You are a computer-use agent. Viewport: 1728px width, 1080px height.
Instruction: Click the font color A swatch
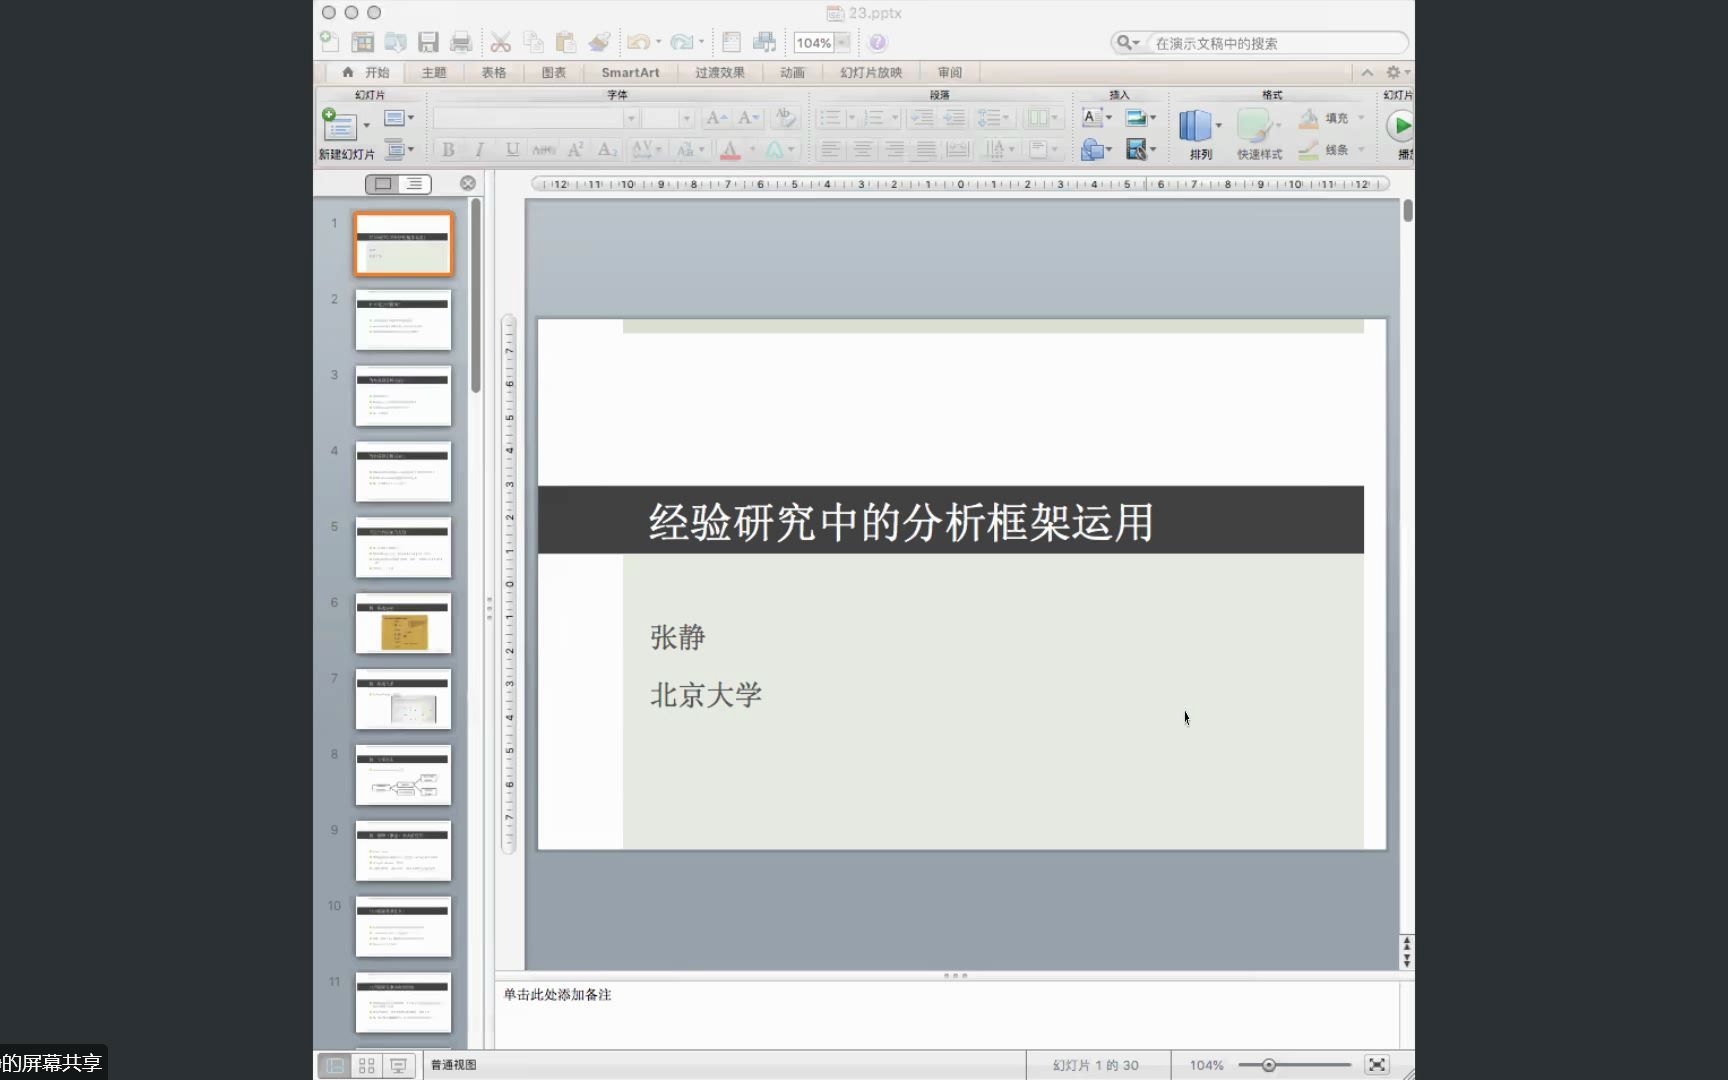(x=730, y=150)
